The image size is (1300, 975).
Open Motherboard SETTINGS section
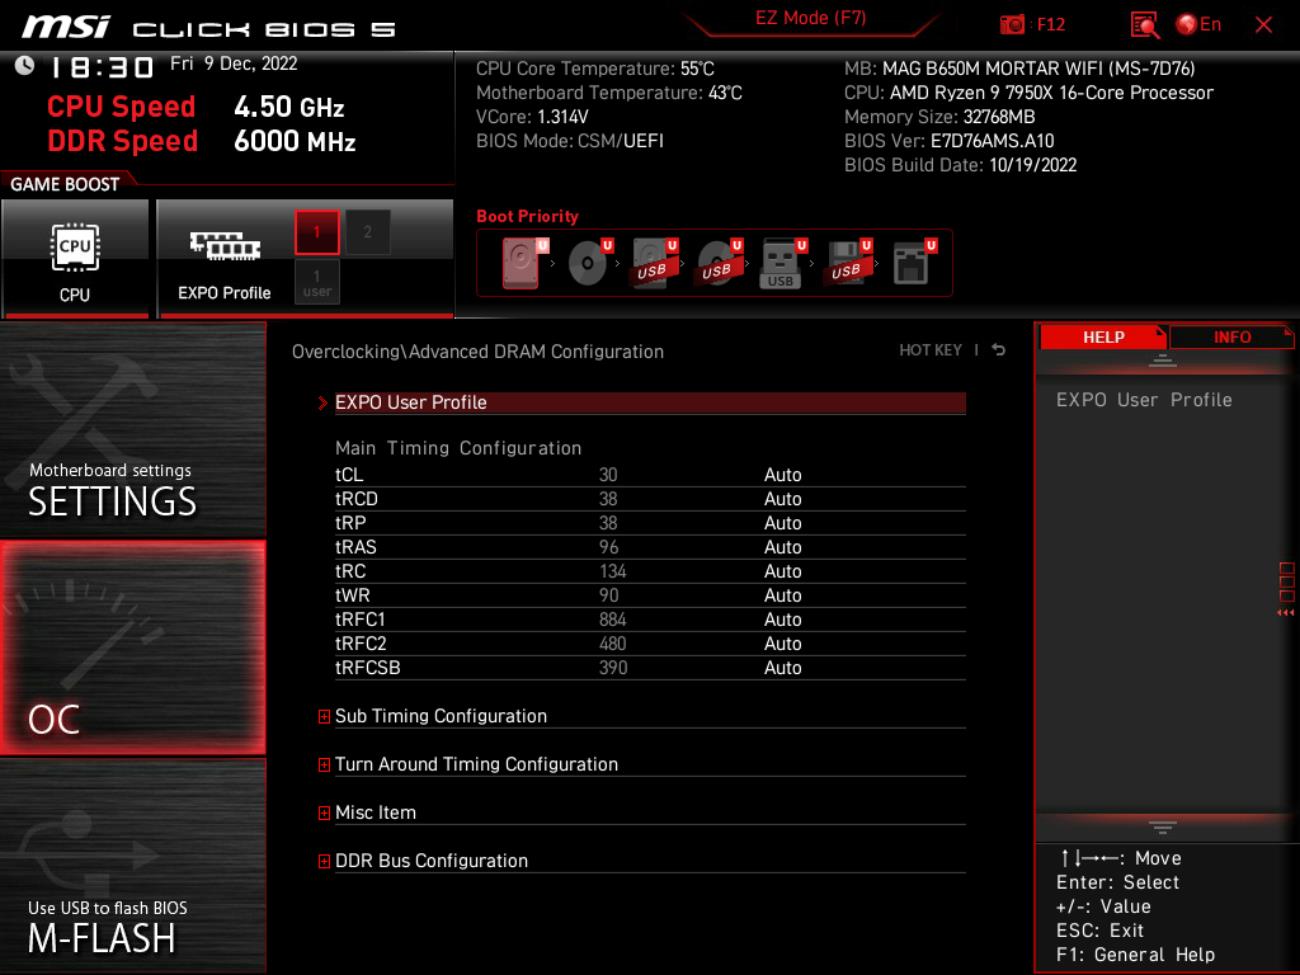pos(132,429)
